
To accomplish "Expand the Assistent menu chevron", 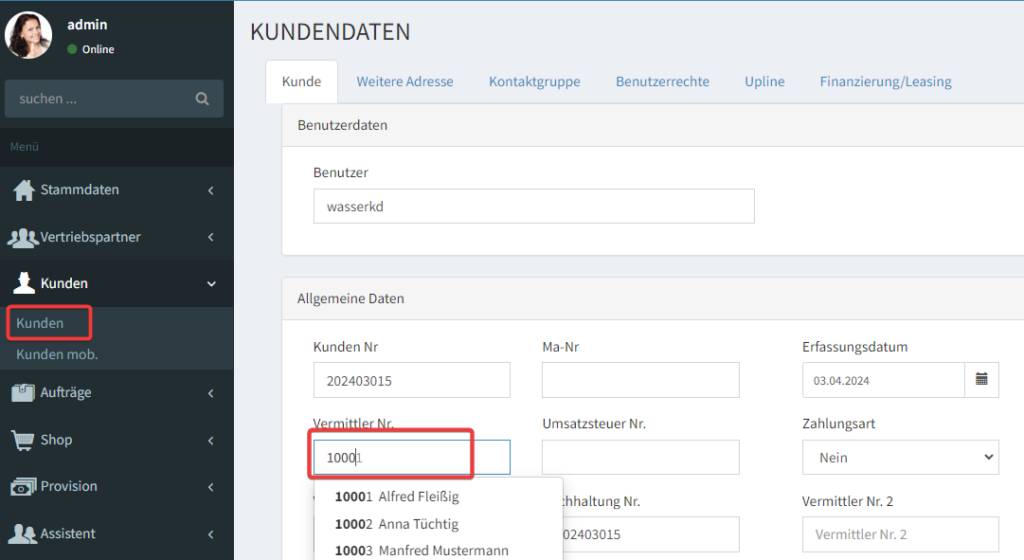I will click(x=211, y=534).
